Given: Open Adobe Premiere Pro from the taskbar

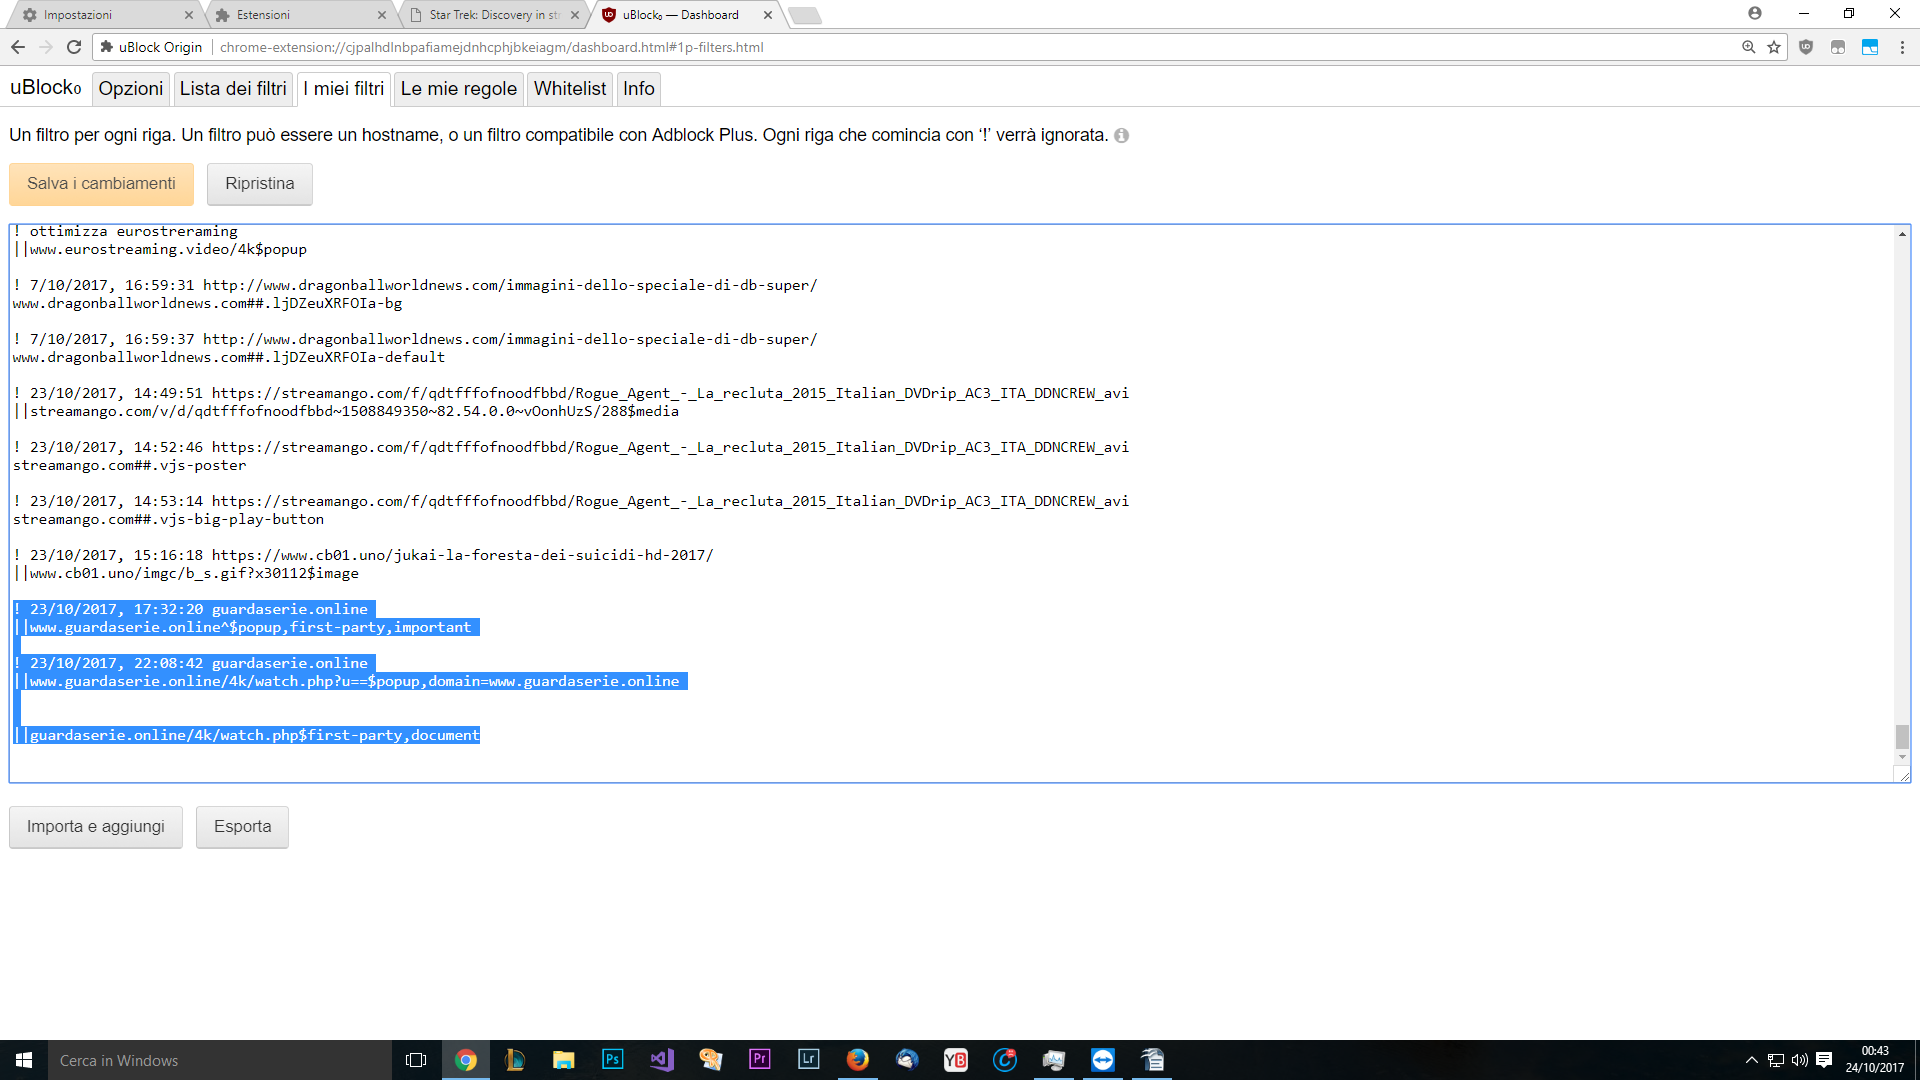Looking at the screenshot, I should [x=760, y=1060].
